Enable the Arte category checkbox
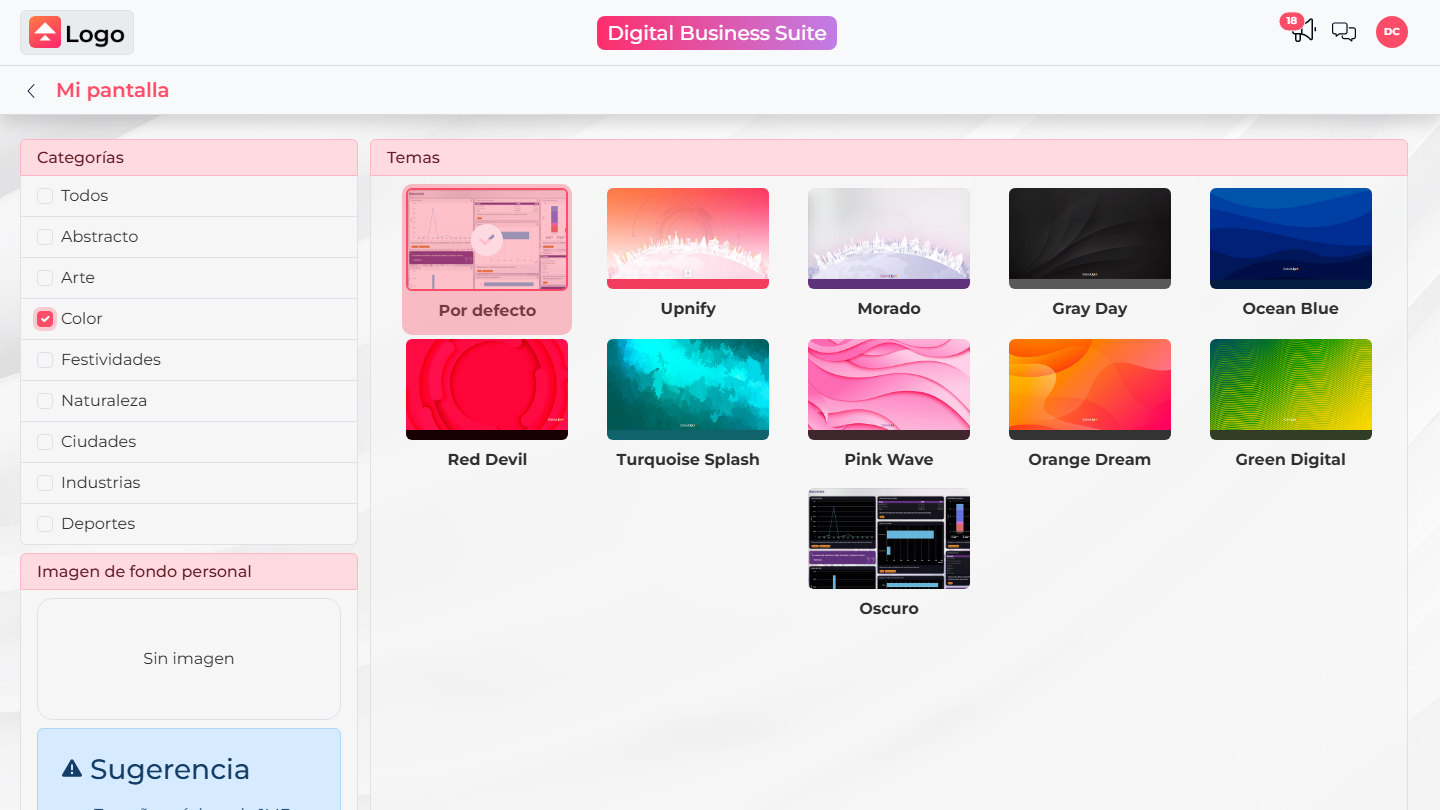 [45, 278]
